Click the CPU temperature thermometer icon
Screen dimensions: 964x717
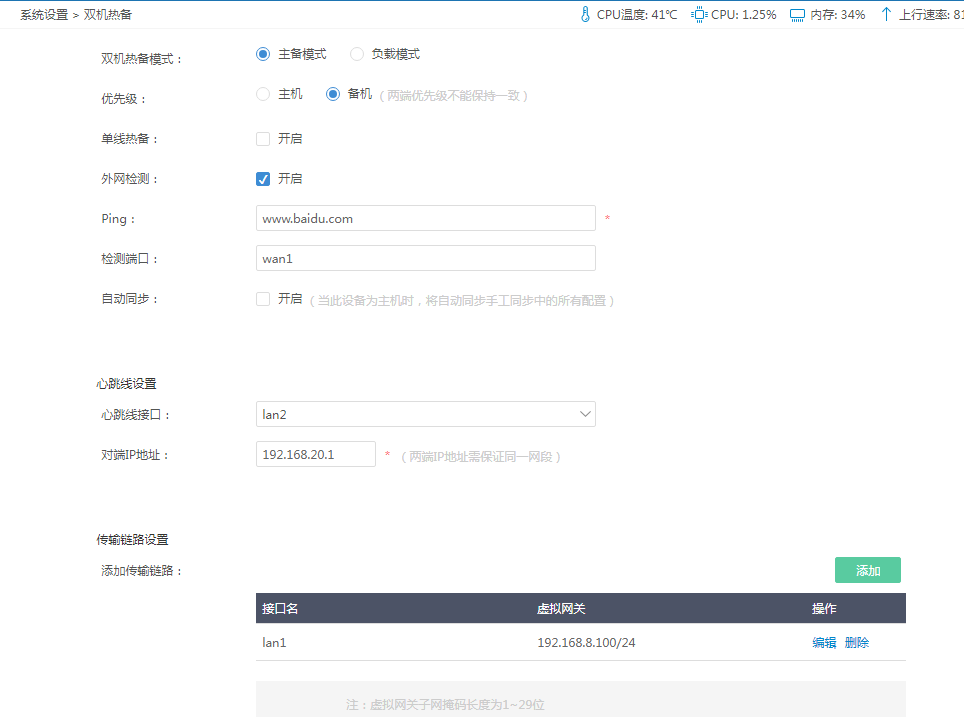[585, 14]
